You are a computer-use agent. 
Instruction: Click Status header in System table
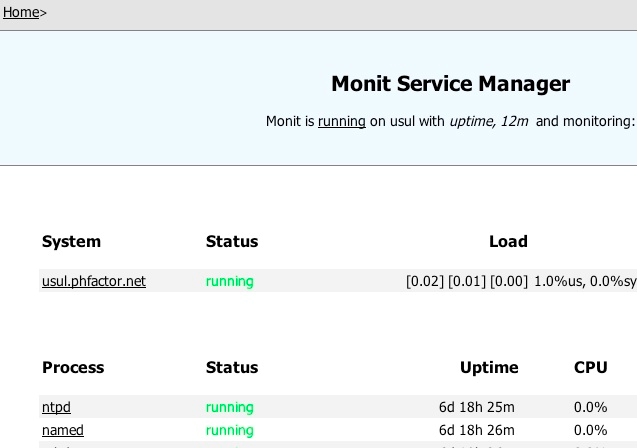point(232,242)
